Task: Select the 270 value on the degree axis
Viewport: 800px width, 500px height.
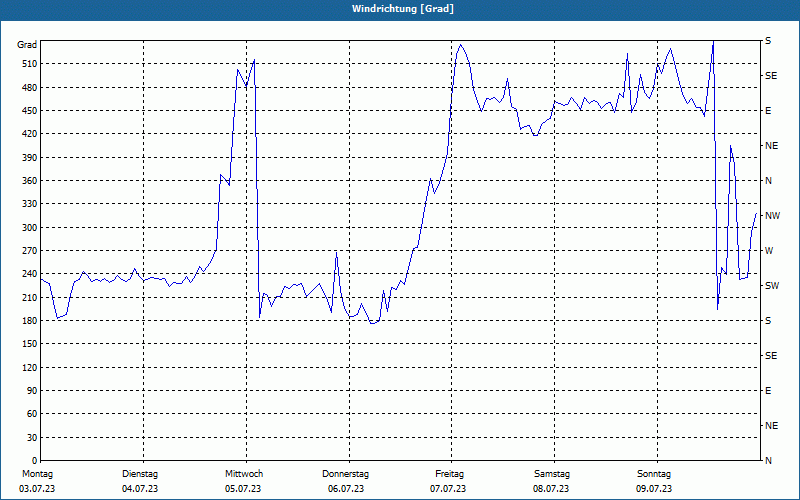Action: click(30, 251)
